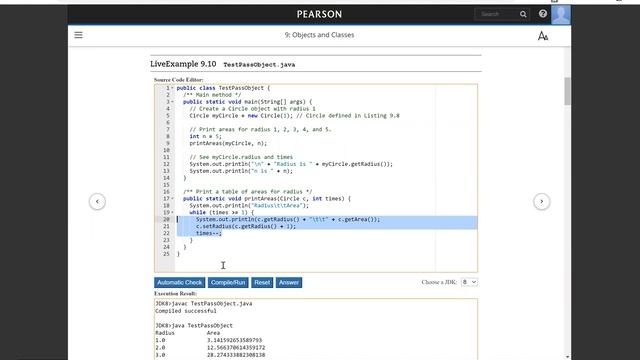Go to the next page arrow

click(x=542, y=201)
